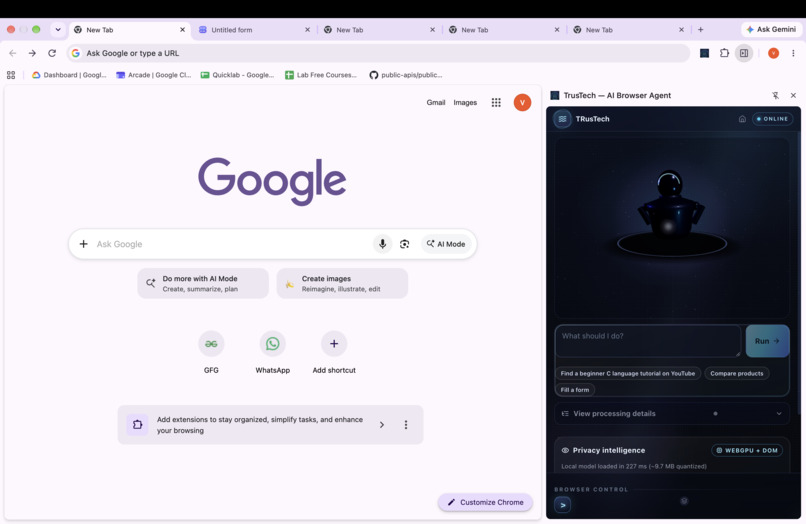806x524 pixels.
Task: Open the bookmarks apps grid icon
Action: point(11,75)
